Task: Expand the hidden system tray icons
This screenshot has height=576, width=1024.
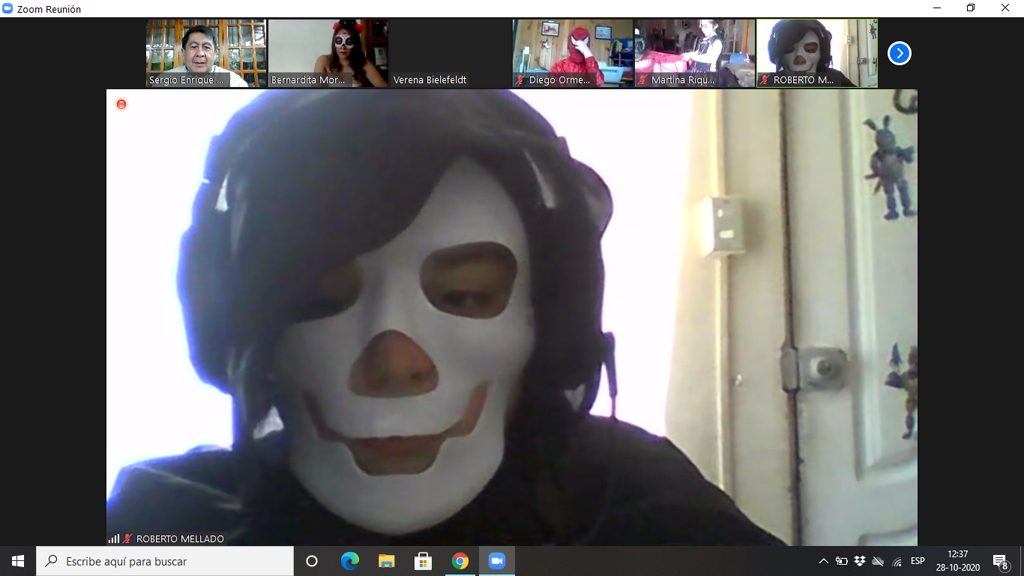Action: (x=823, y=561)
